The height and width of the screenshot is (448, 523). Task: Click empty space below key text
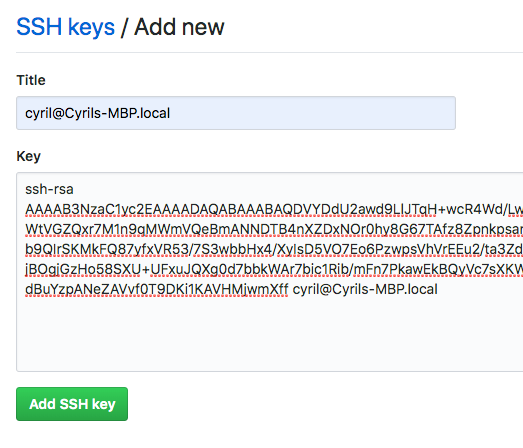coord(270,334)
